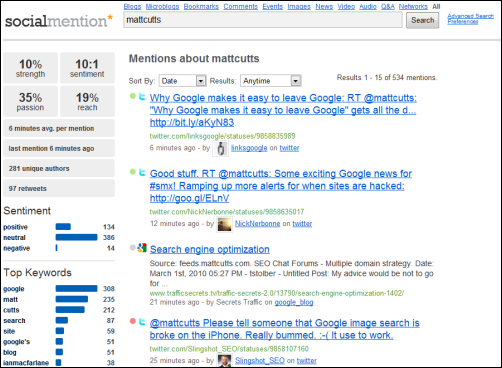Select the Blogs category tab
This screenshot has height=368, width=502.
[132, 6]
